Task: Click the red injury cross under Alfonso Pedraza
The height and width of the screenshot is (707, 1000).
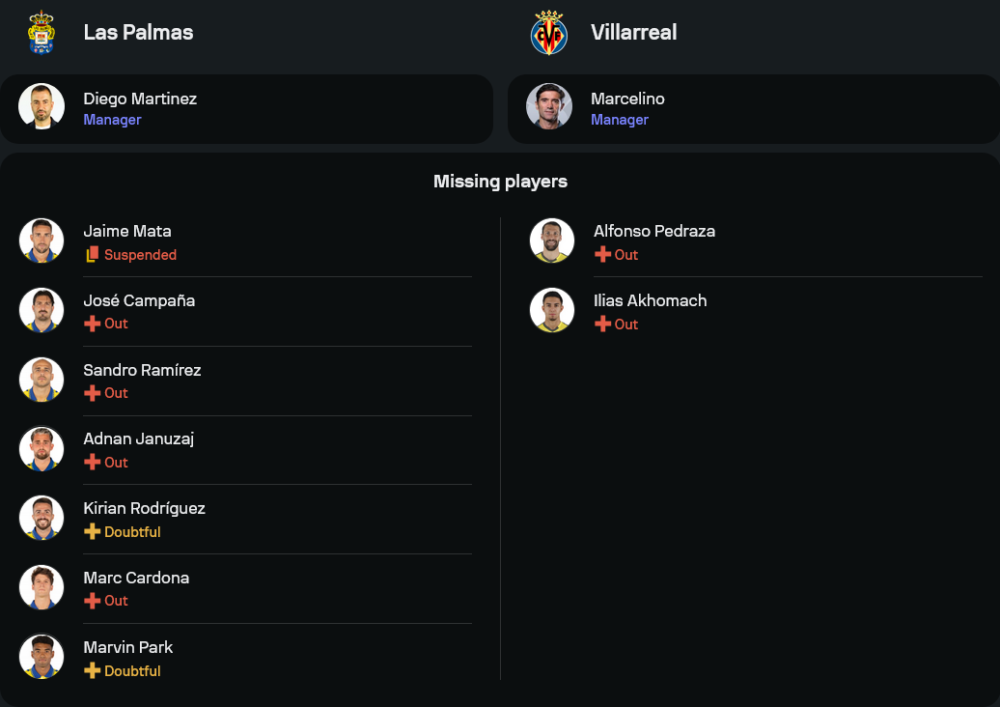Action: coord(603,255)
